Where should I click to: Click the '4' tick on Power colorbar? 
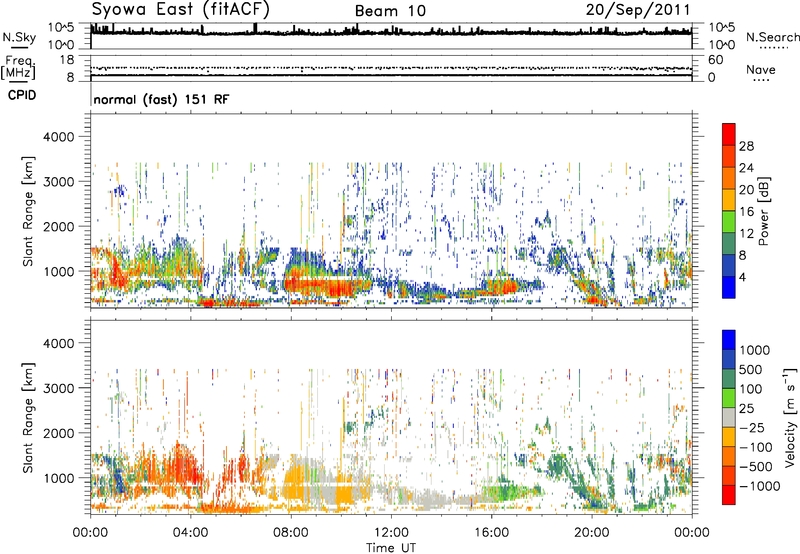(742, 277)
